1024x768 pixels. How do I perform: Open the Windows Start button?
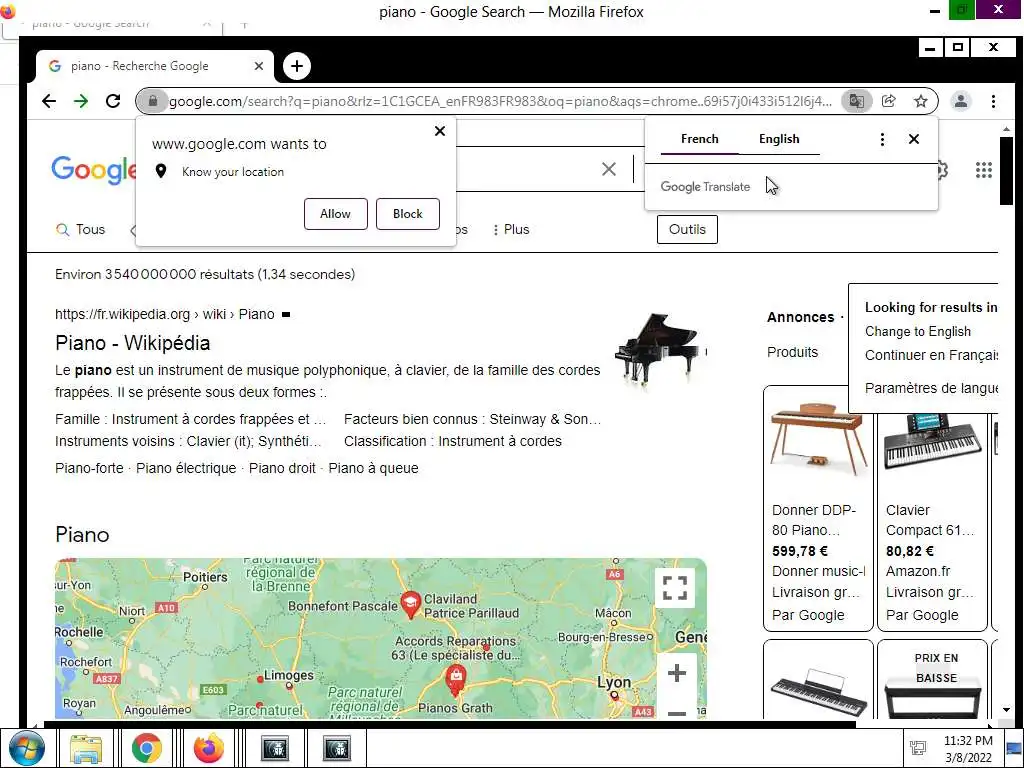tap(27, 748)
